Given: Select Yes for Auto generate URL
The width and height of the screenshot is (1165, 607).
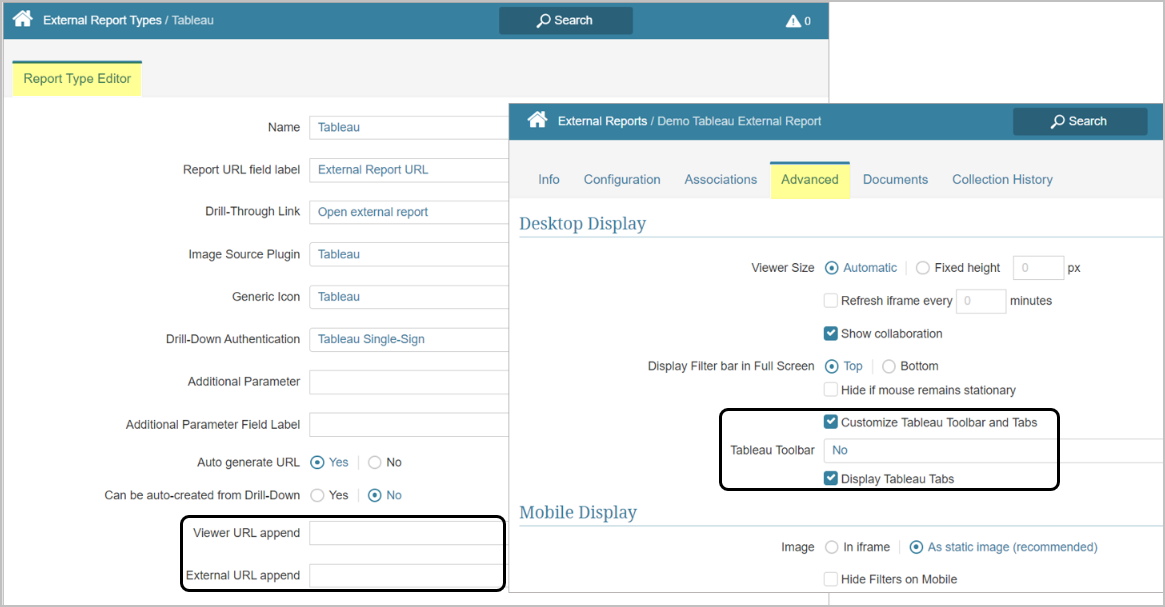Looking at the screenshot, I should coord(317,462).
